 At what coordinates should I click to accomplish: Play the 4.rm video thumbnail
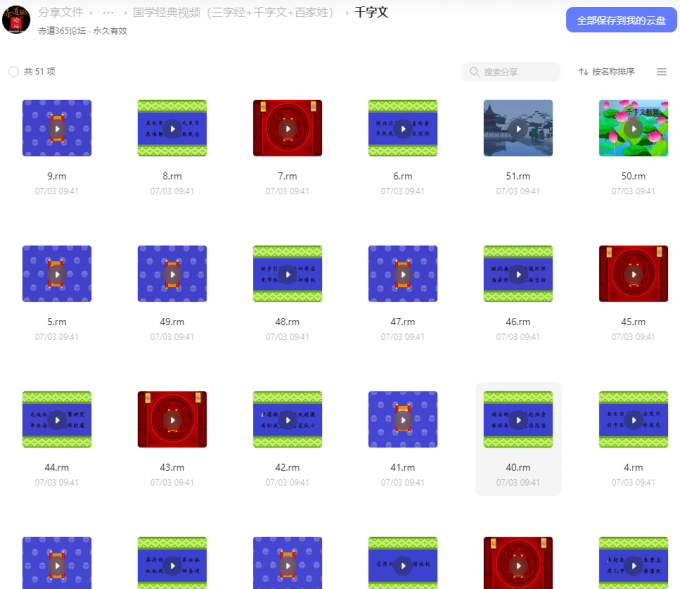point(634,420)
